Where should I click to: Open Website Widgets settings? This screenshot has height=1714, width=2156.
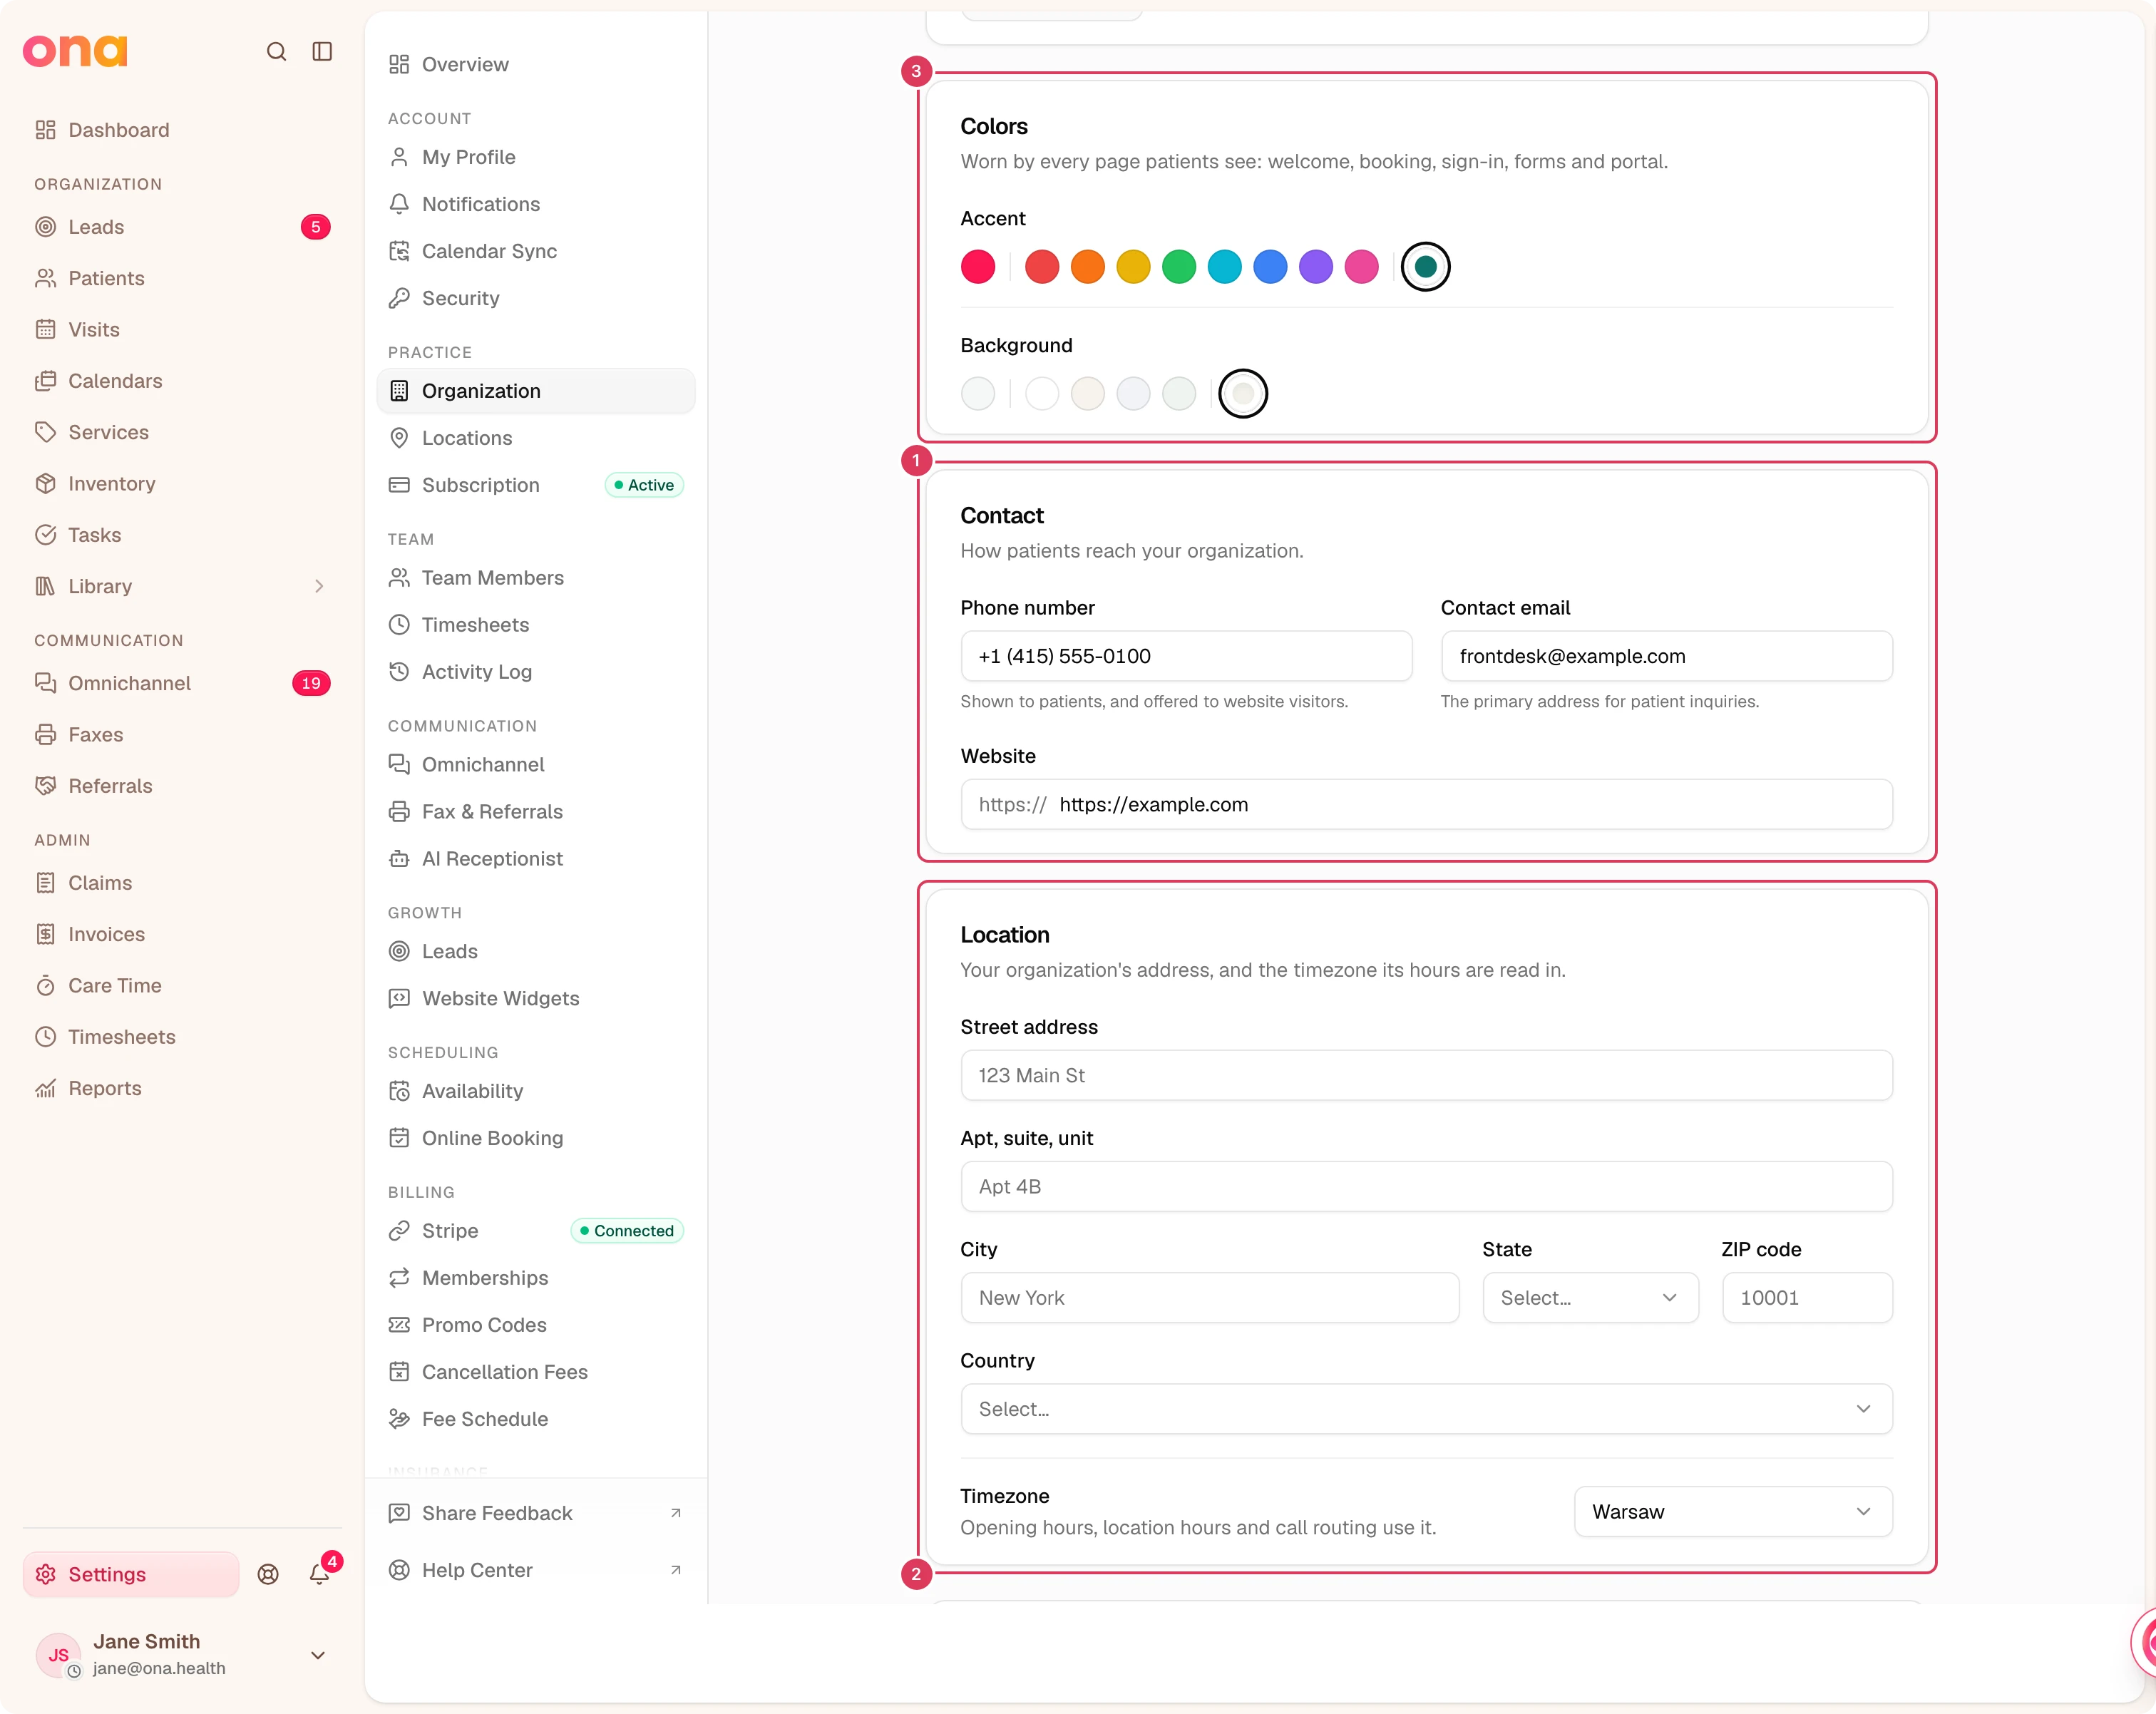pos(536,998)
